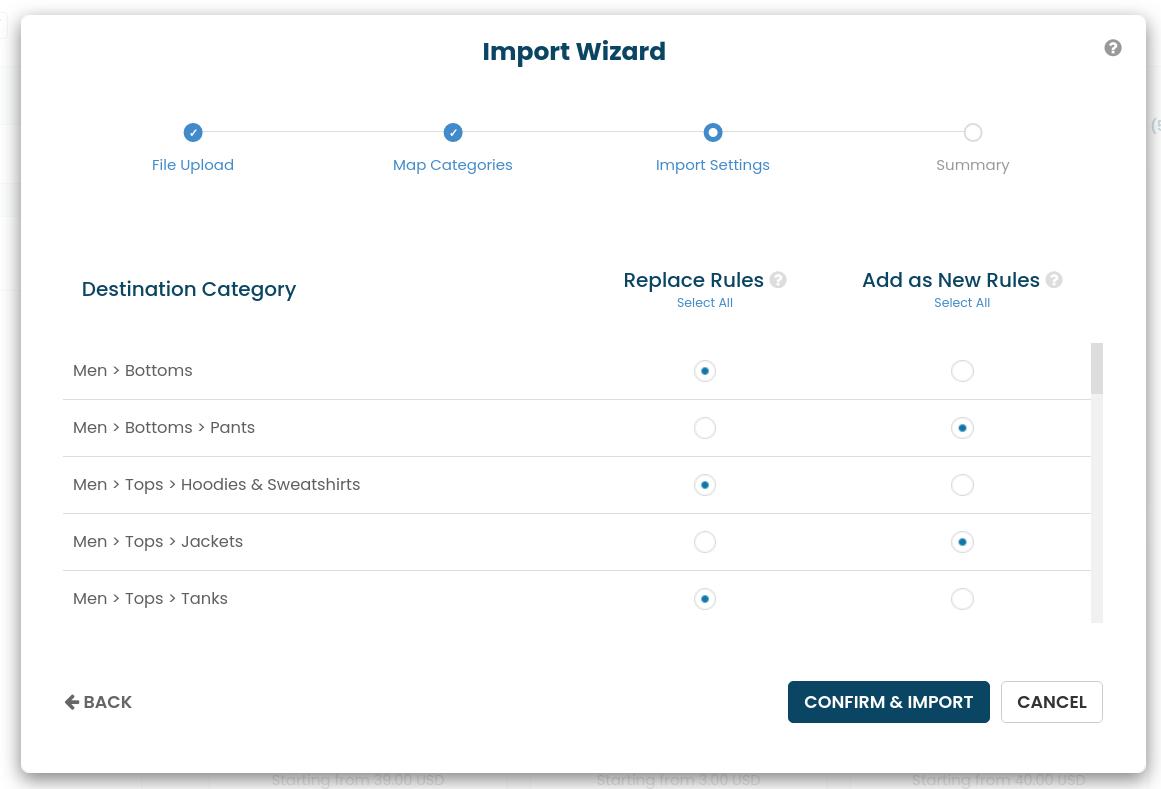Cancel the import wizard
The image size is (1161, 789).
coord(1051,702)
